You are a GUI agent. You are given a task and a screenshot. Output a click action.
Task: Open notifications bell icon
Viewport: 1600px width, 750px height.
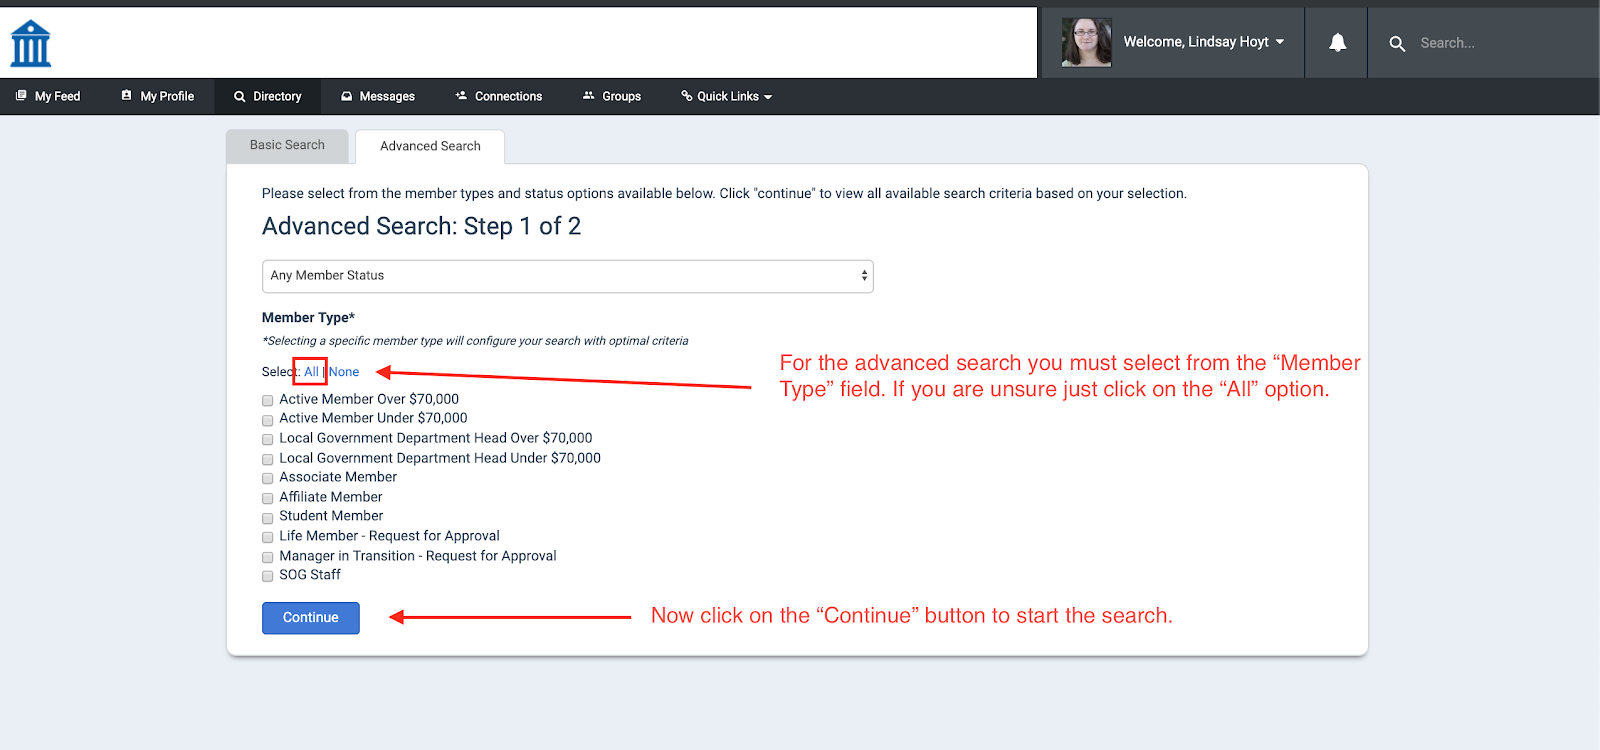[x=1337, y=42]
